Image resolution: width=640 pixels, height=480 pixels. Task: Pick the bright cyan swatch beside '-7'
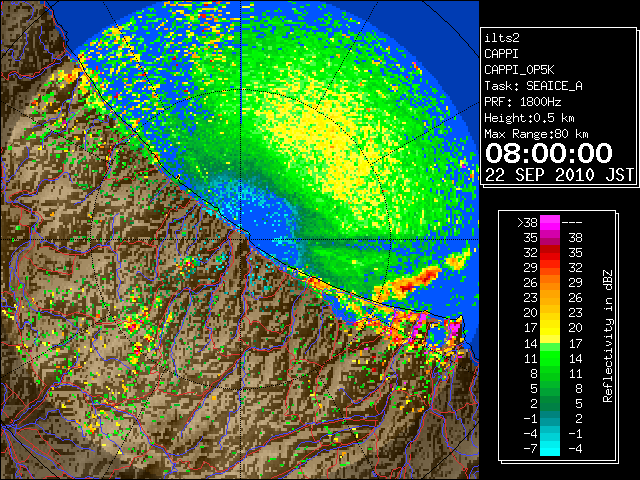(x=550, y=449)
